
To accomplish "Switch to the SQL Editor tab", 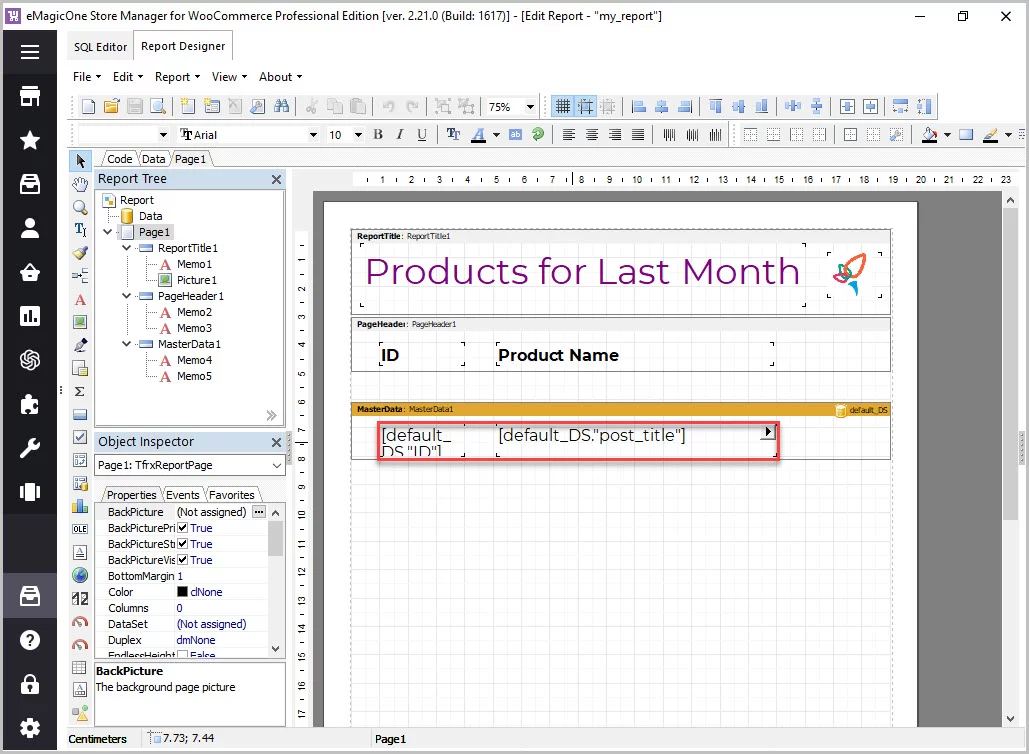I will (100, 47).
